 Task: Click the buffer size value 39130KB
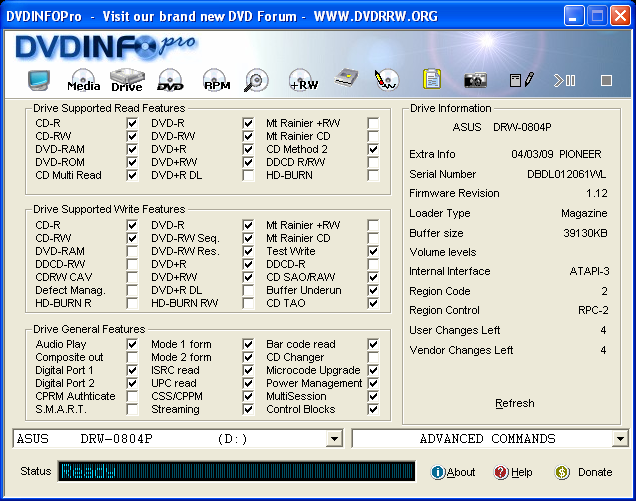(x=585, y=233)
